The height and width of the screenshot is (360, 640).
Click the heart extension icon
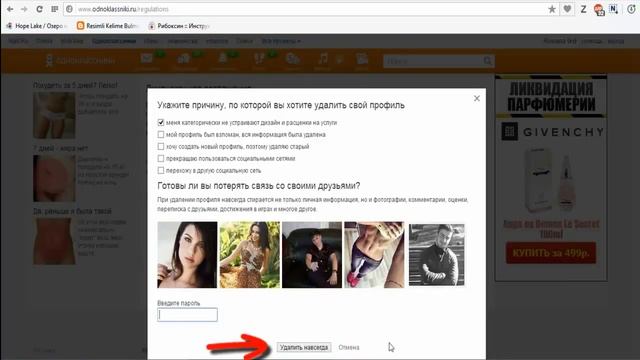567,9
